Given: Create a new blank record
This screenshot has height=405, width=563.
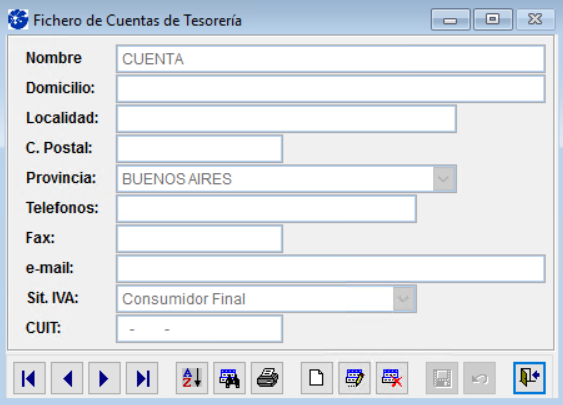Looking at the screenshot, I should (317, 378).
